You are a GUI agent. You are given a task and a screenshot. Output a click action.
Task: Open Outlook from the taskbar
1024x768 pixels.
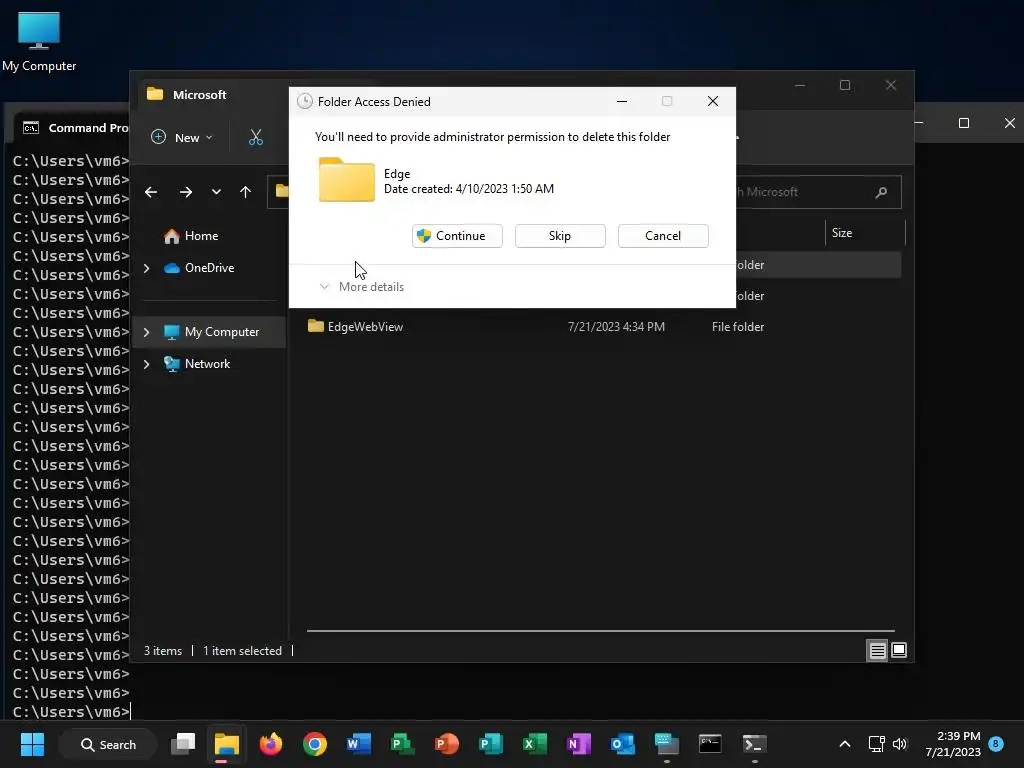(x=622, y=744)
